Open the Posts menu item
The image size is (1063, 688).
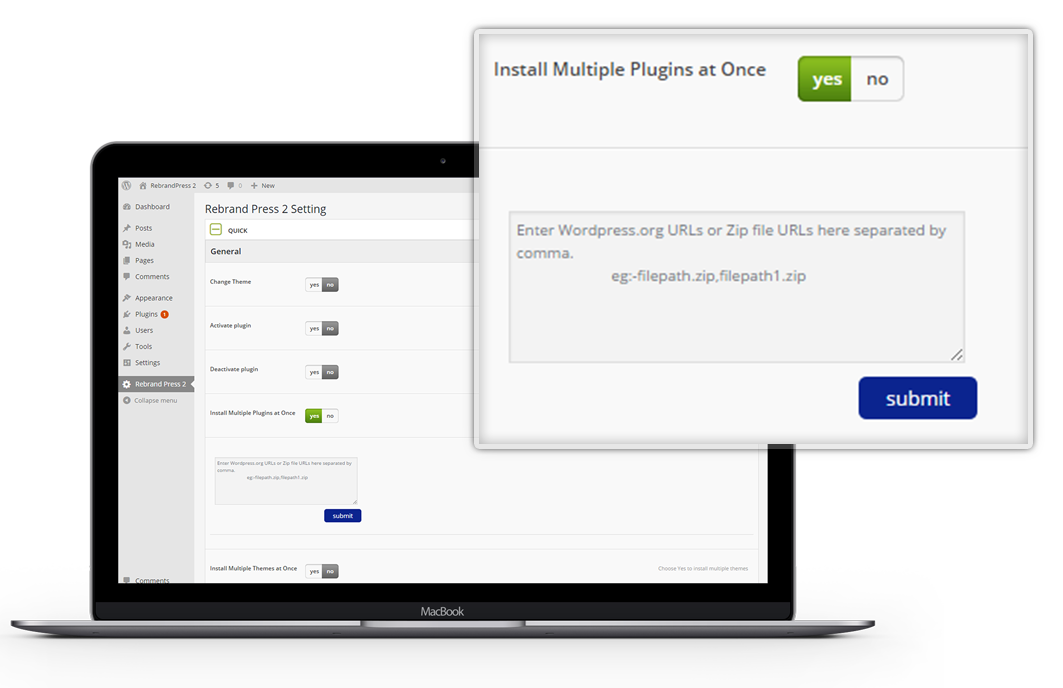(144, 228)
